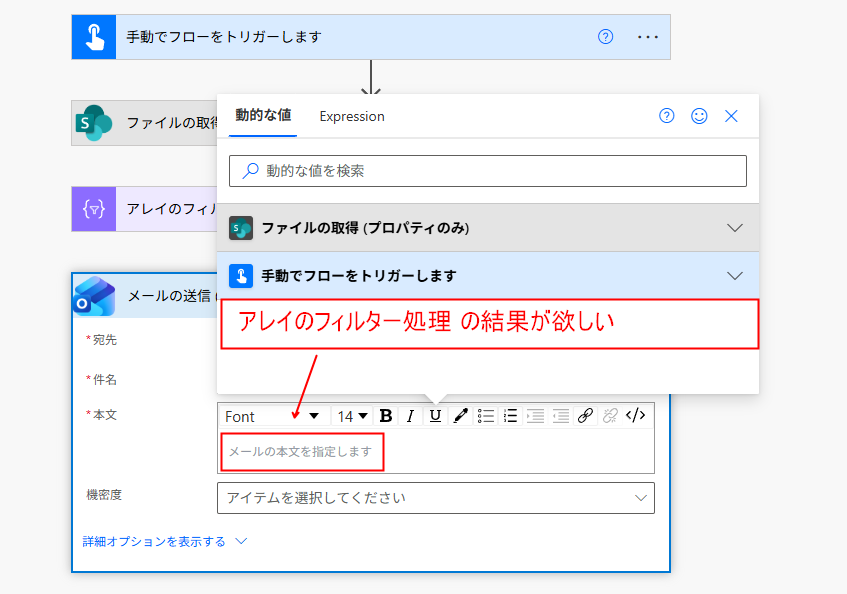This screenshot has height=594, width=847.
Task: Open the font color pen tool
Action: pos(460,416)
